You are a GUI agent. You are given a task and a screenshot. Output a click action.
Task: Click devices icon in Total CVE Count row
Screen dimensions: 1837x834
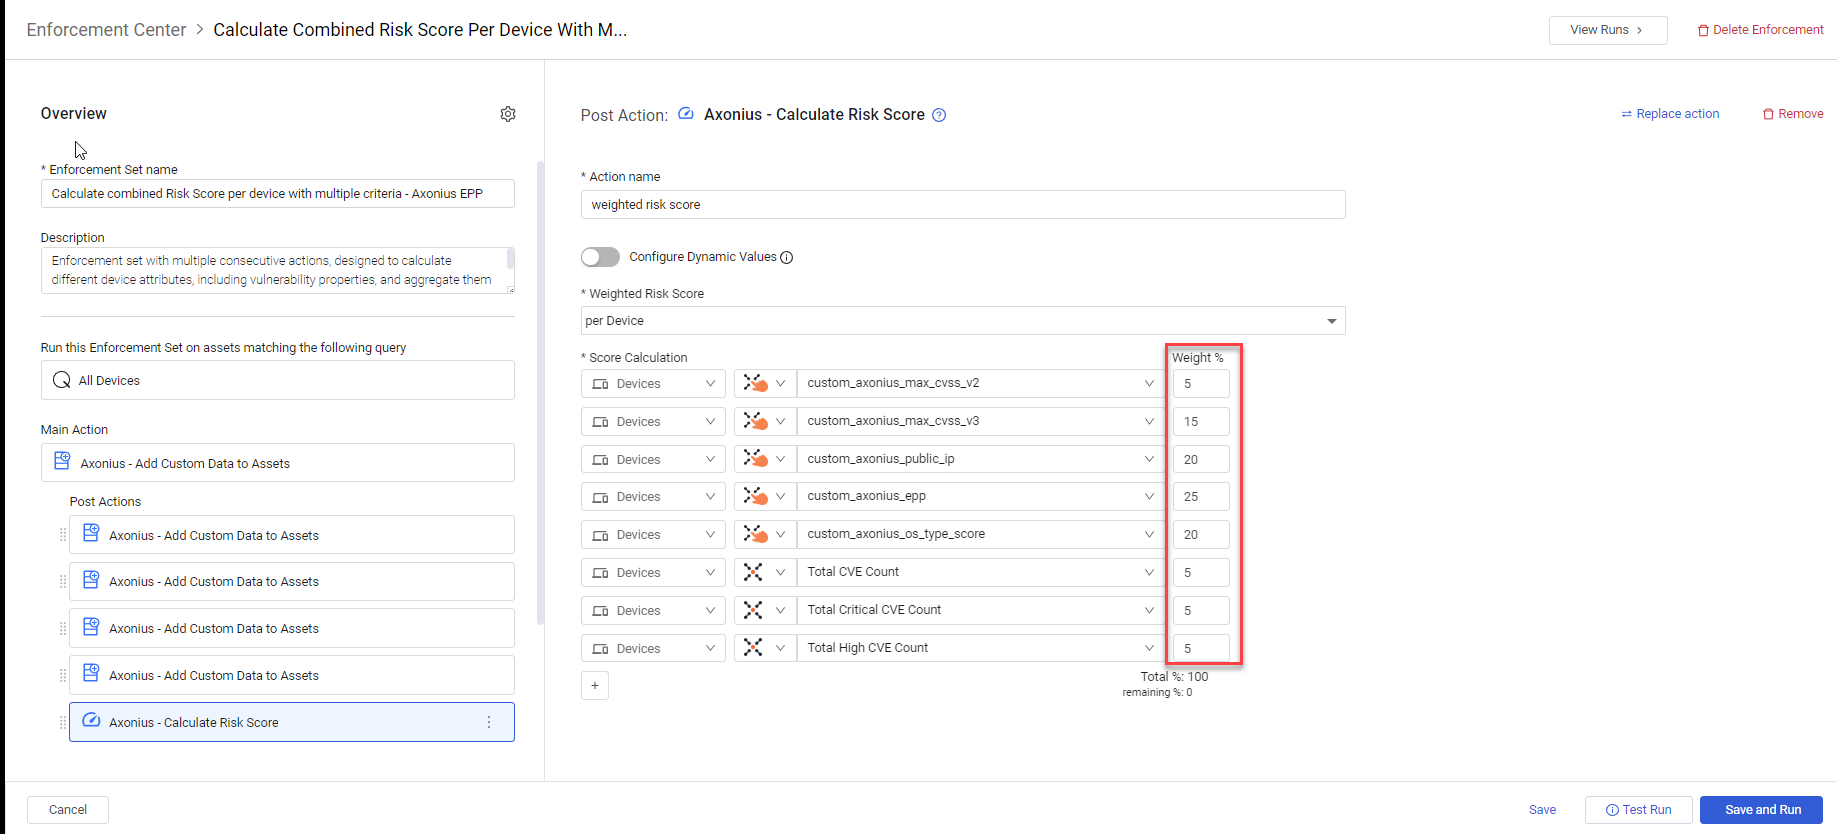(600, 573)
